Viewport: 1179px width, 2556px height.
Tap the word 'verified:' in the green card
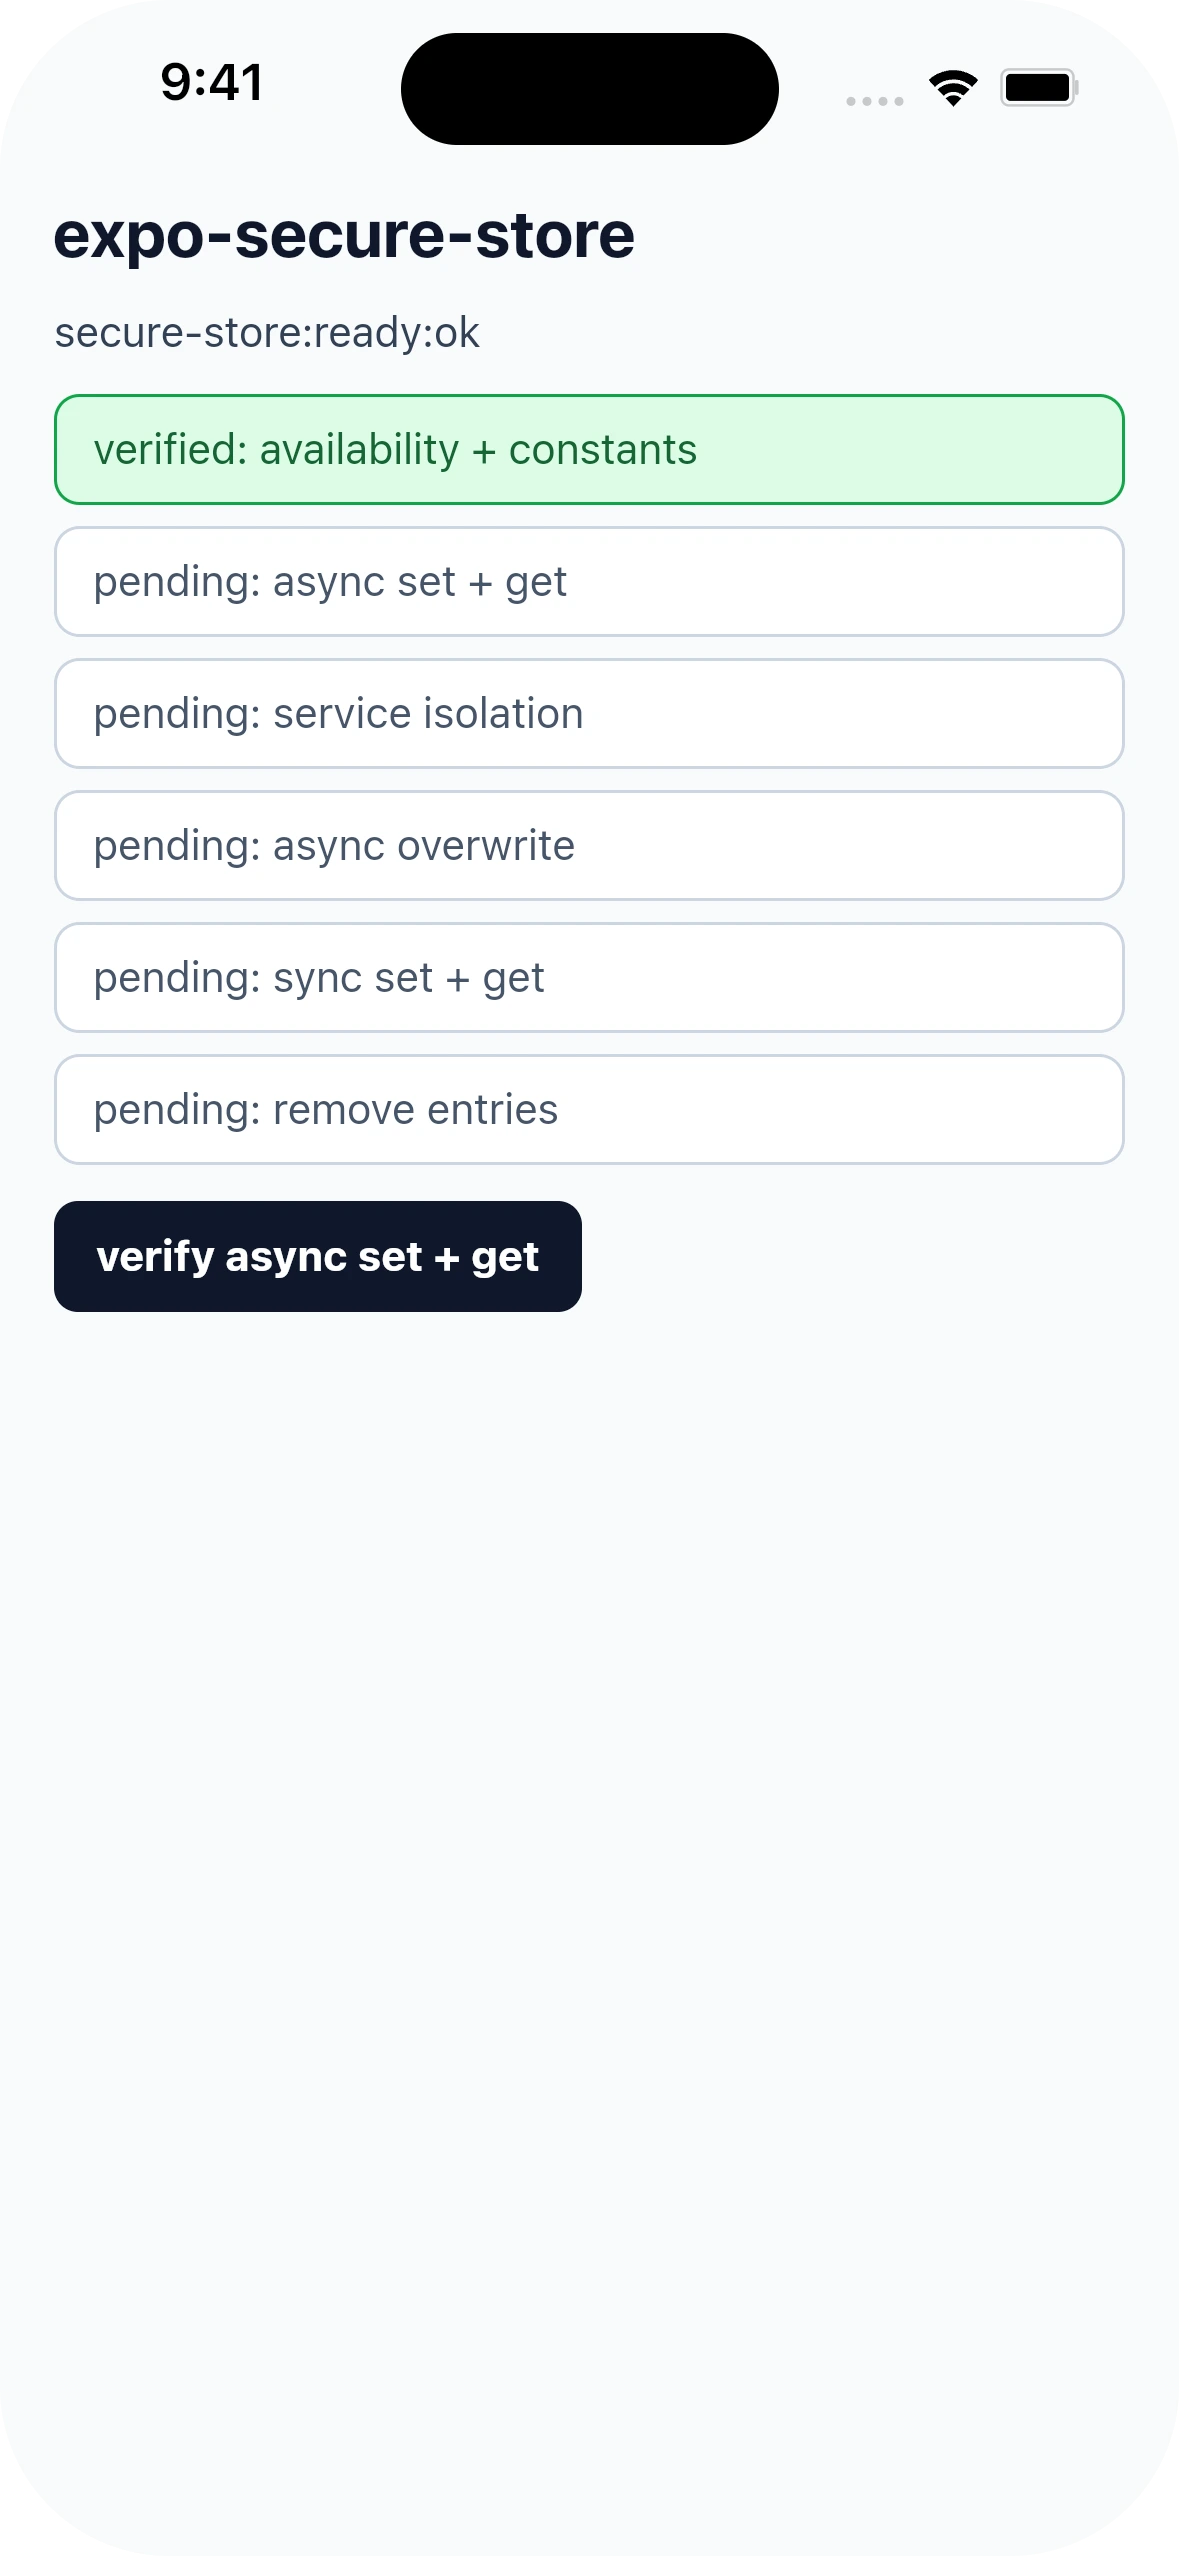pos(170,450)
